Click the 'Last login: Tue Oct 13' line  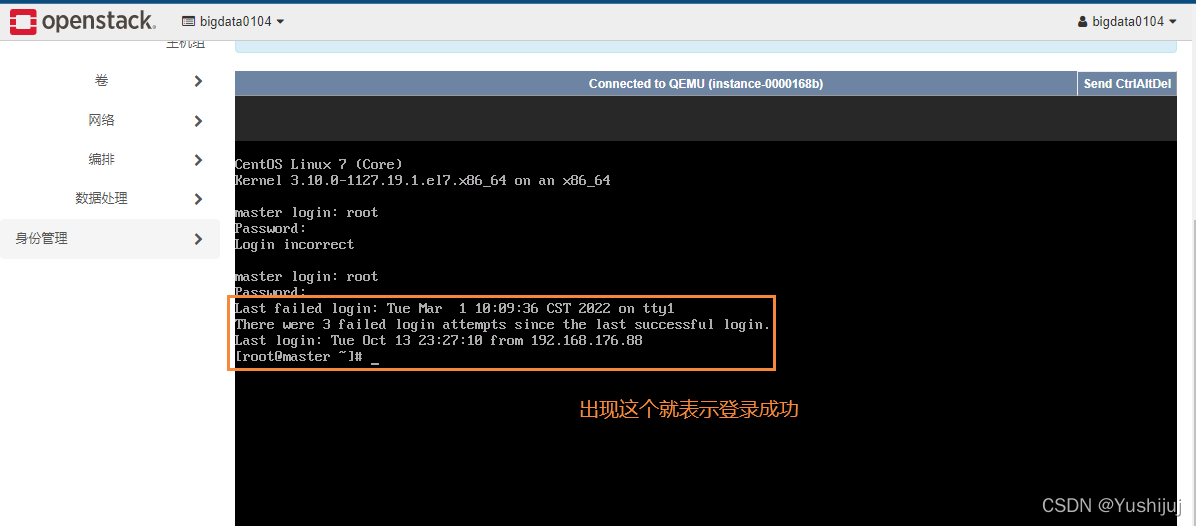tap(439, 341)
